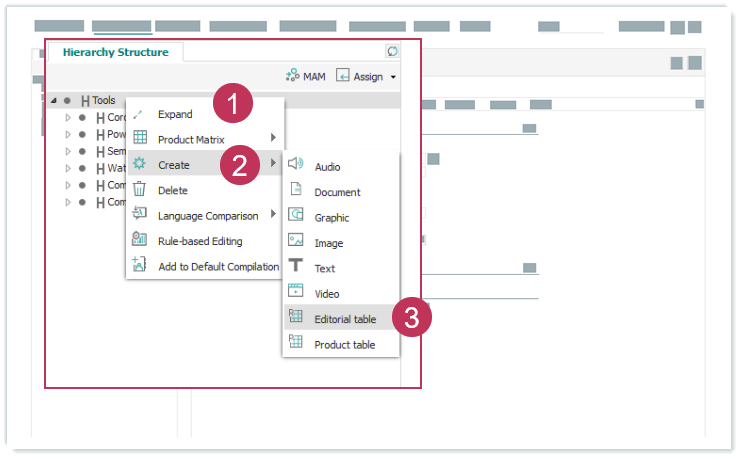Click the MAM button
The width and height of the screenshot is (741, 459).
[305, 76]
